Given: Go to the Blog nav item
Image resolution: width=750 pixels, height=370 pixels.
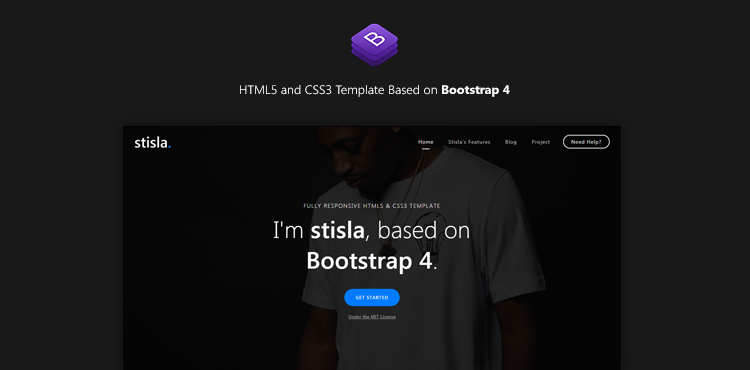Looking at the screenshot, I should (x=511, y=142).
